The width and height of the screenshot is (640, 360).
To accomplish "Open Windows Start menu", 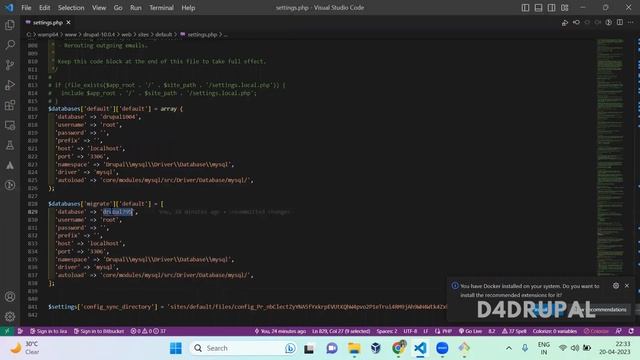I will tap(176, 348).
